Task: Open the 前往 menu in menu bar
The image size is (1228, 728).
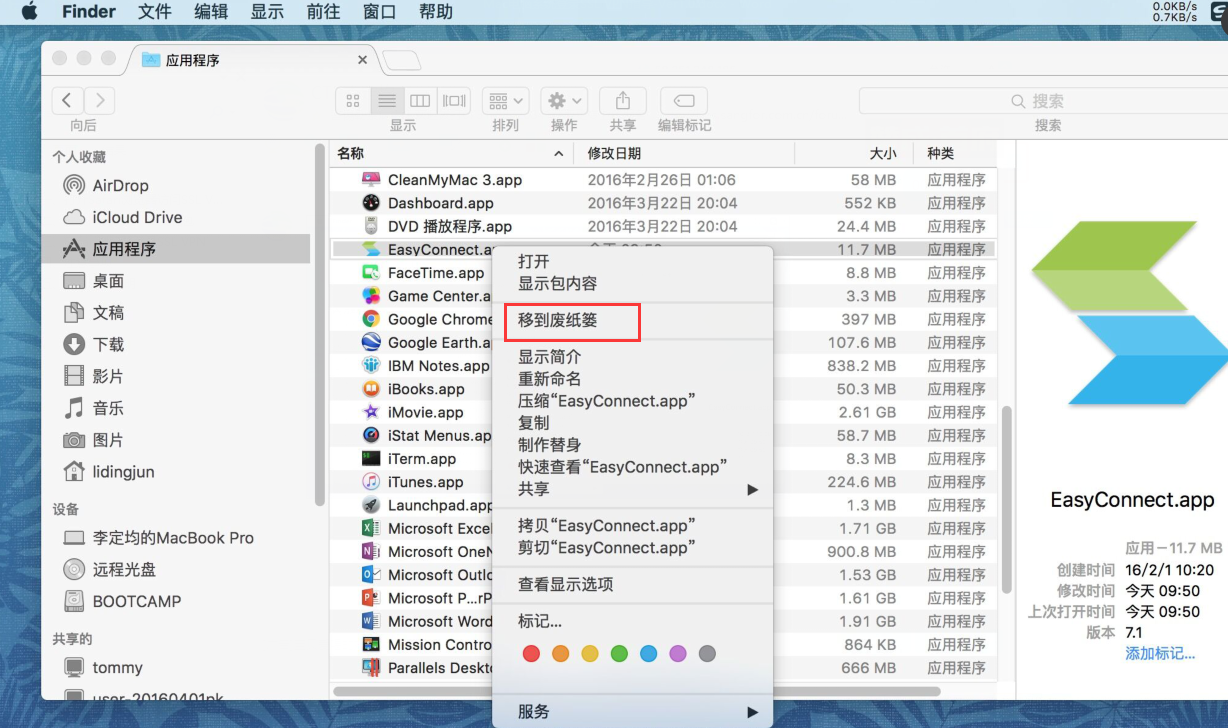Action: [322, 12]
